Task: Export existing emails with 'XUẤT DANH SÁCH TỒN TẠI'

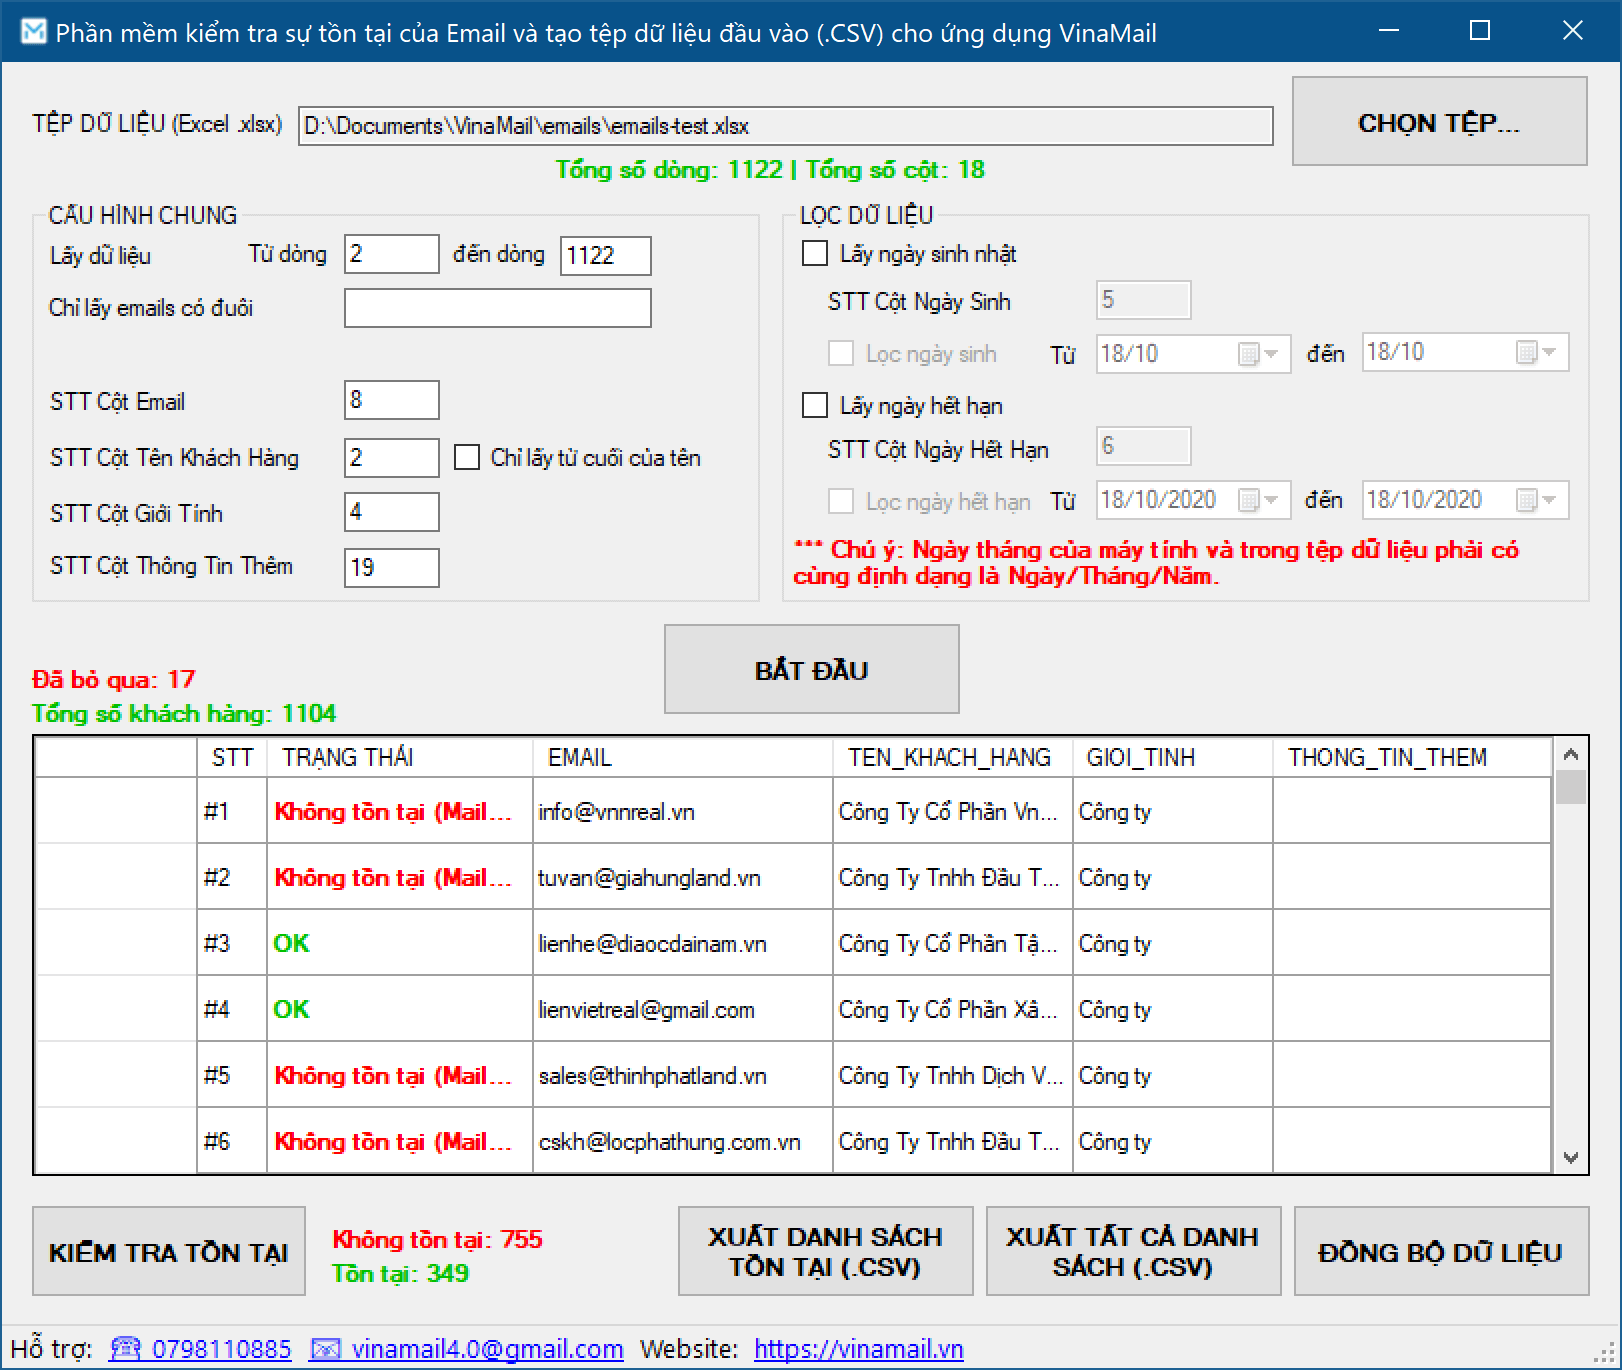Action: pyautogui.click(x=826, y=1251)
